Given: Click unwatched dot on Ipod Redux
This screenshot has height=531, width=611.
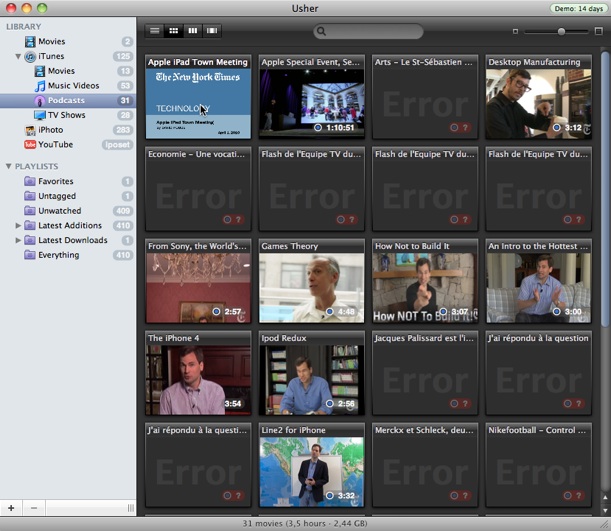Looking at the screenshot, I should click(x=330, y=403).
